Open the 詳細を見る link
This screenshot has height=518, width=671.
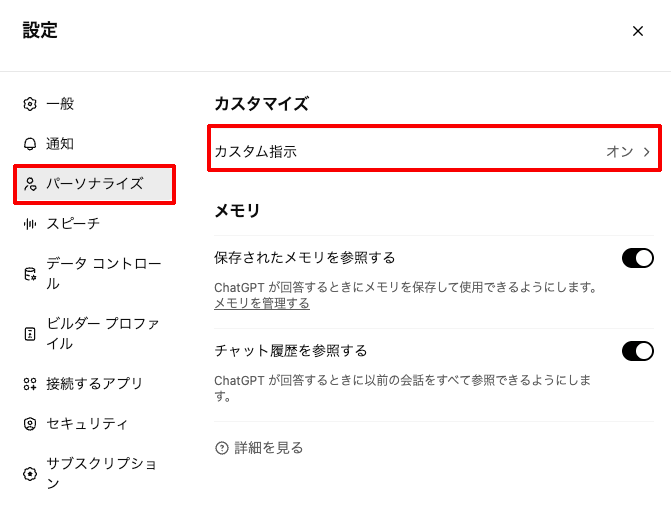pos(268,448)
